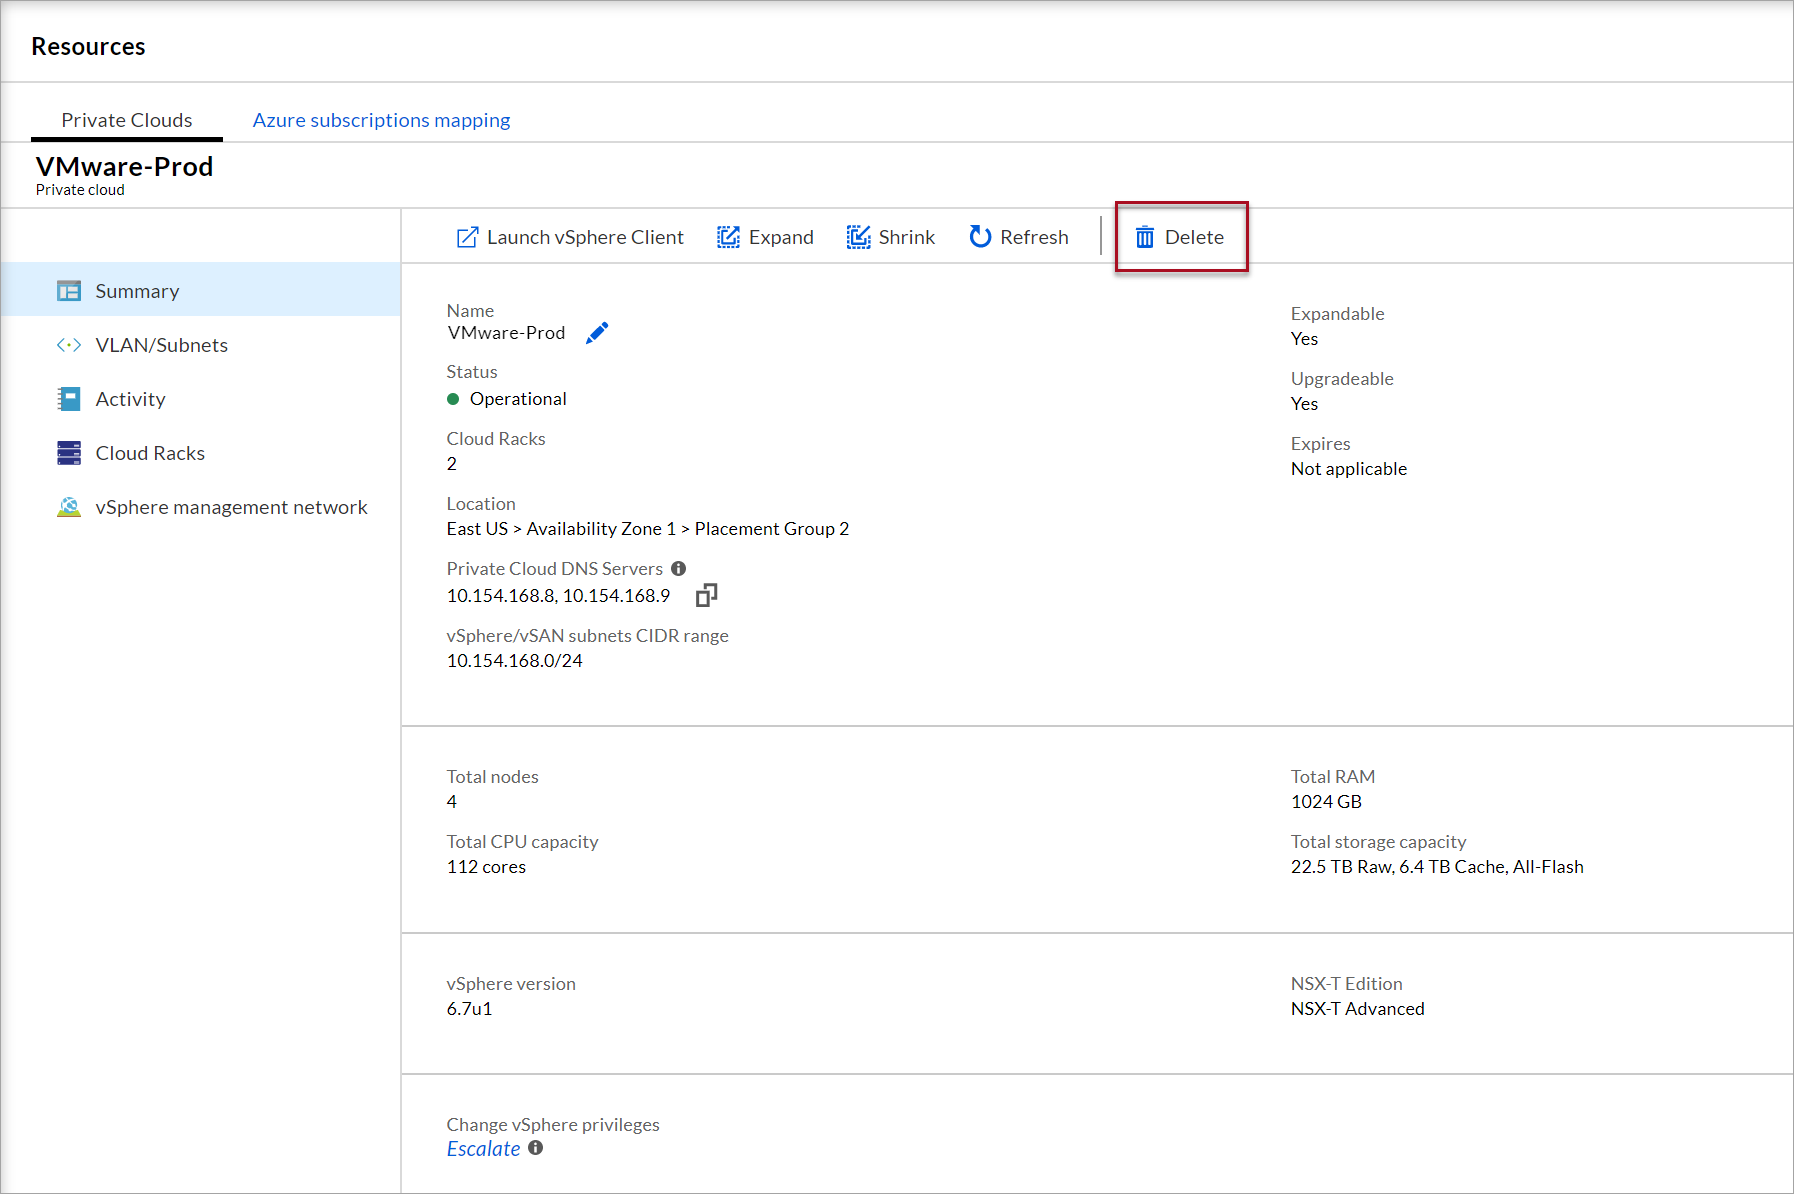Screen dimensions: 1794x1194
Task: Click the Summary sidebar icon
Action: point(69,291)
